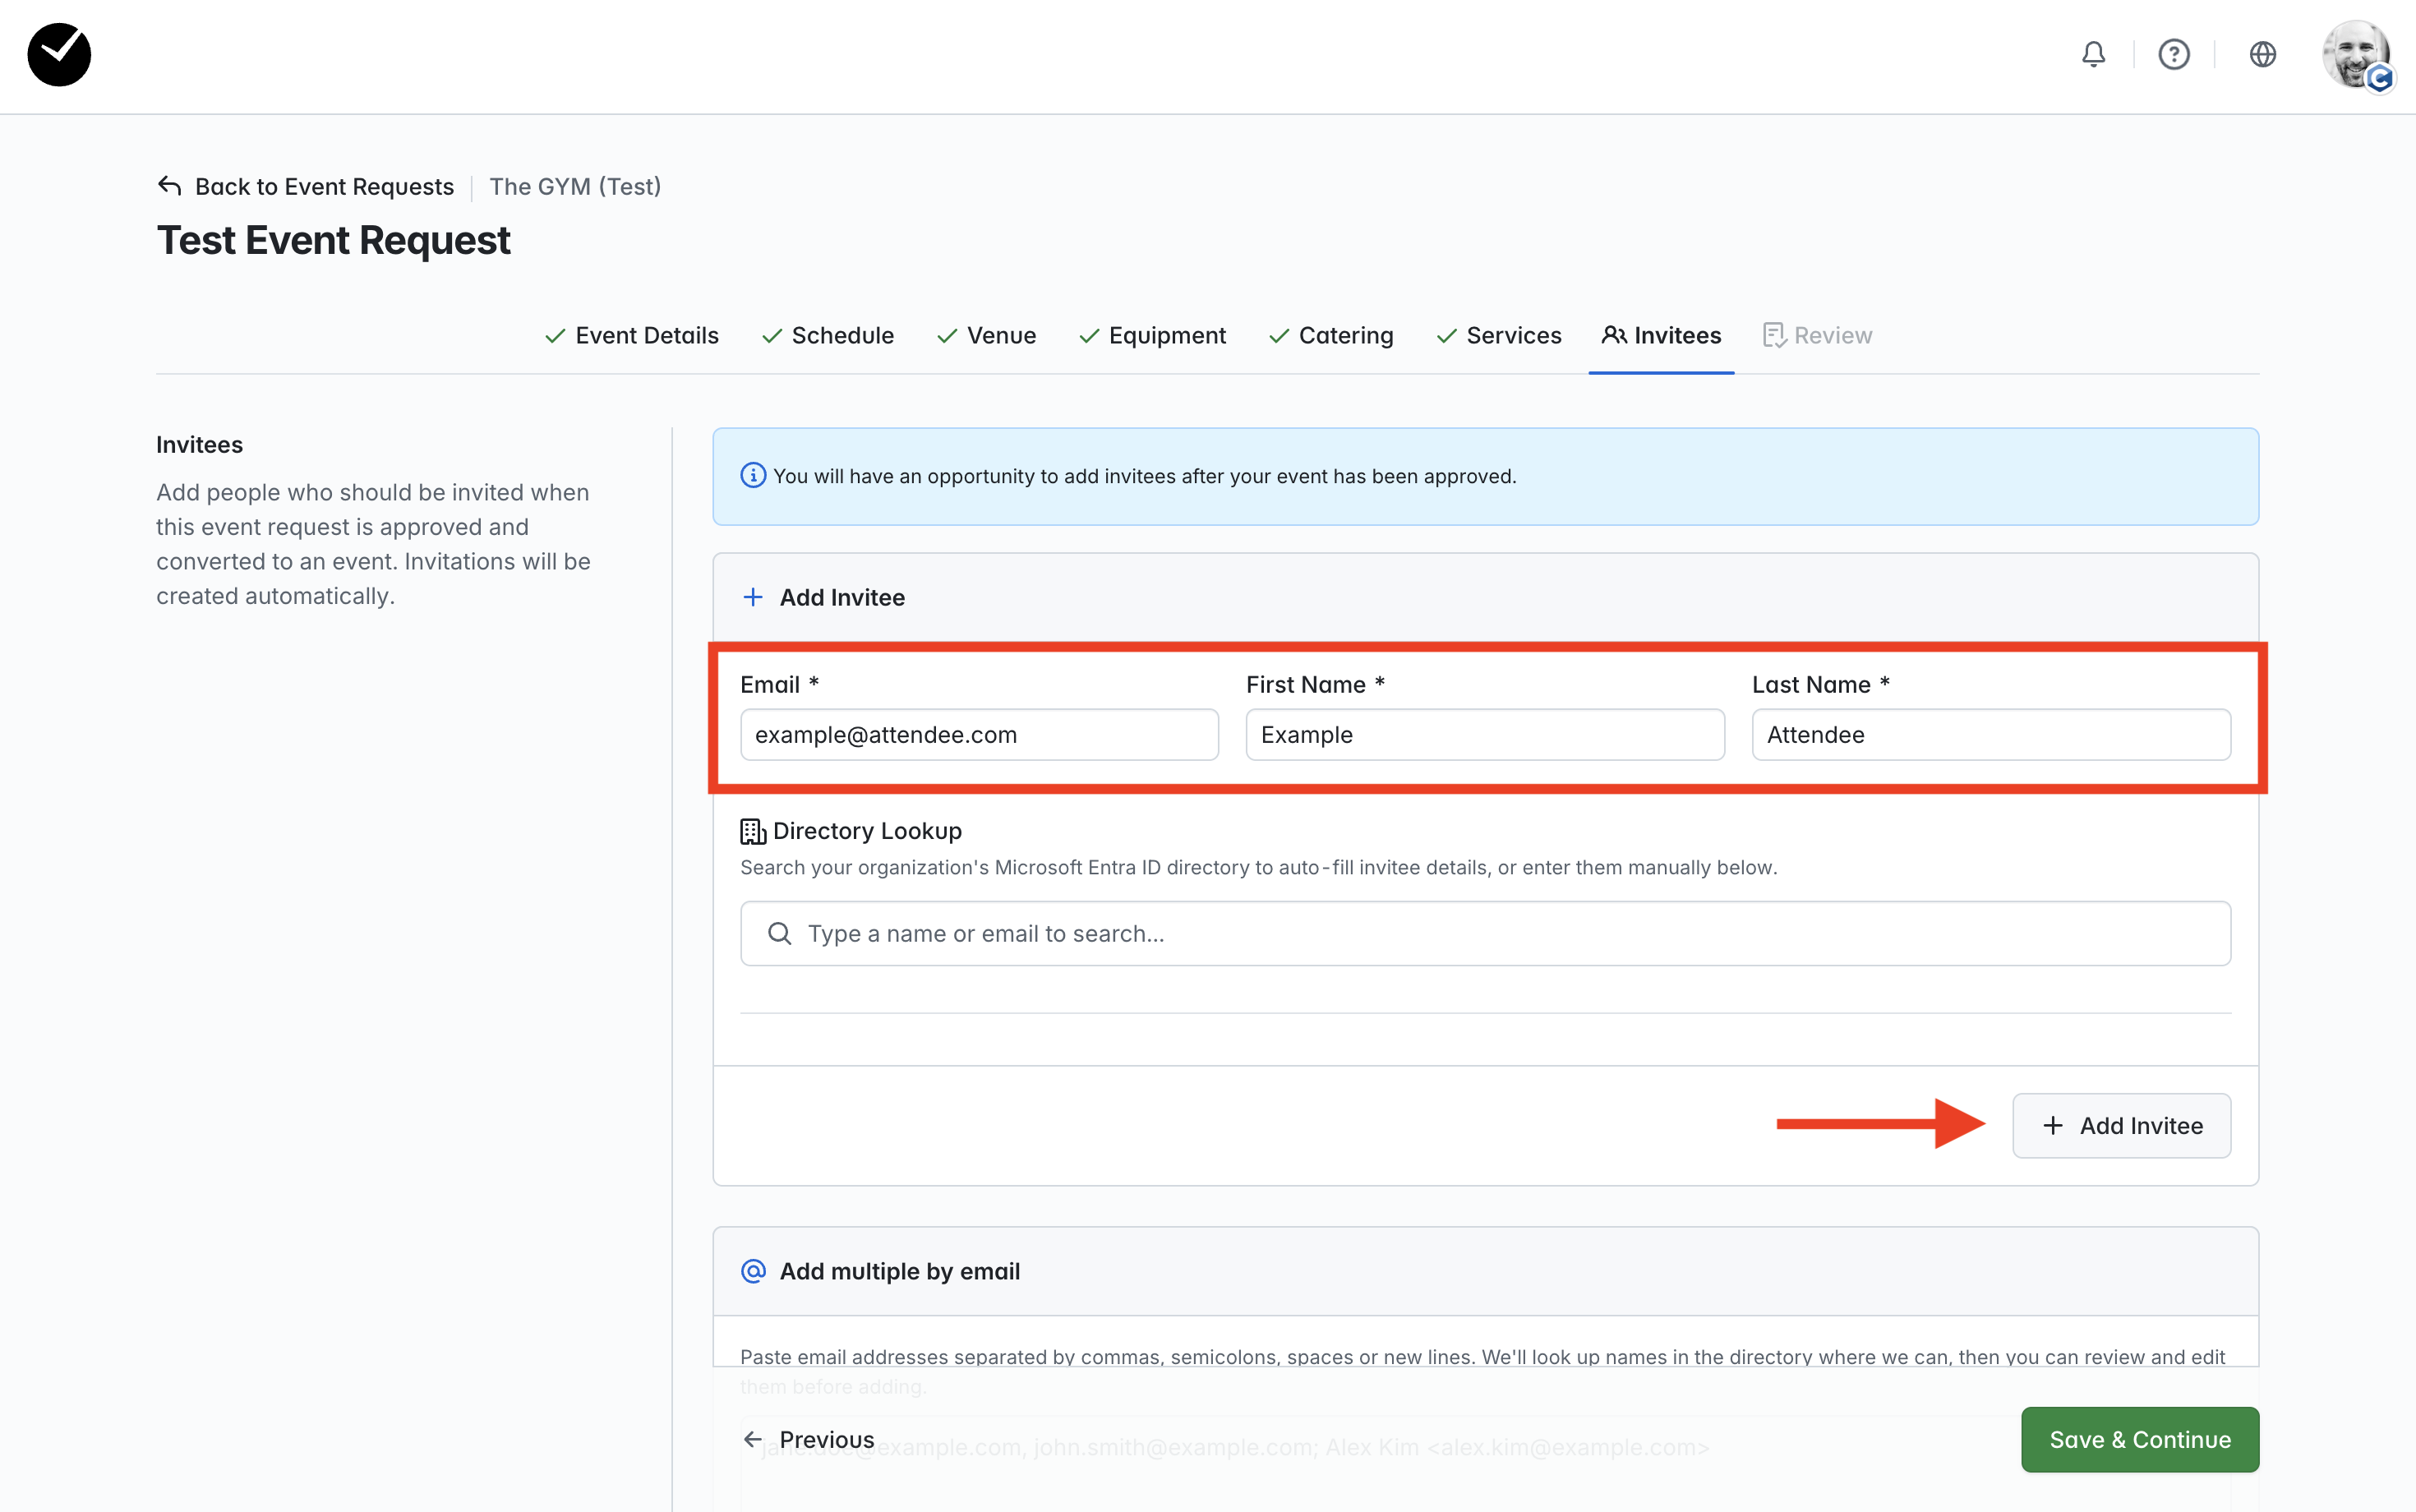Go to the Previous step
This screenshot has width=2416, height=1512.
[809, 1440]
